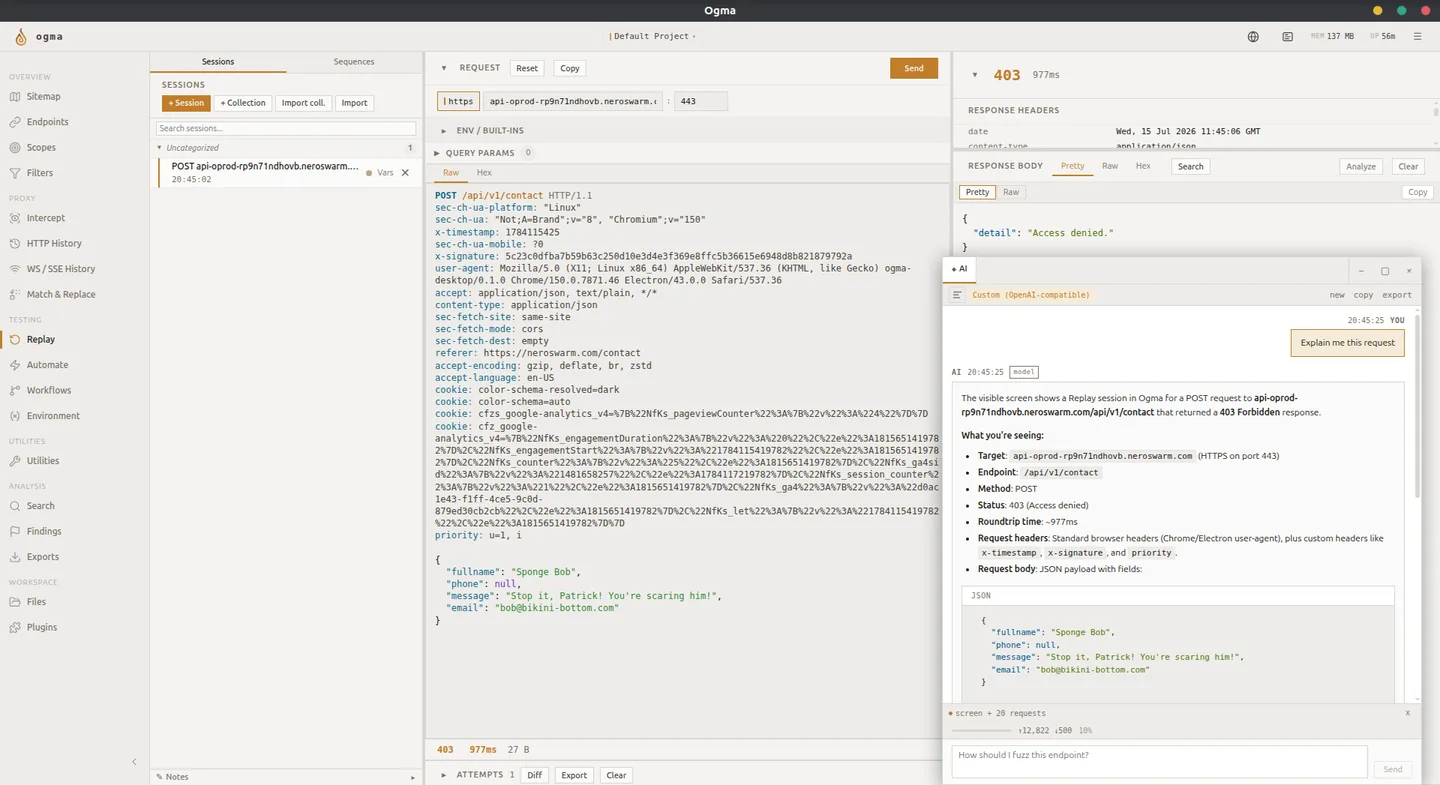Collapse the Uncategorized sessions group
This screenshot has height=785, width=1440.
click(159, 148)
